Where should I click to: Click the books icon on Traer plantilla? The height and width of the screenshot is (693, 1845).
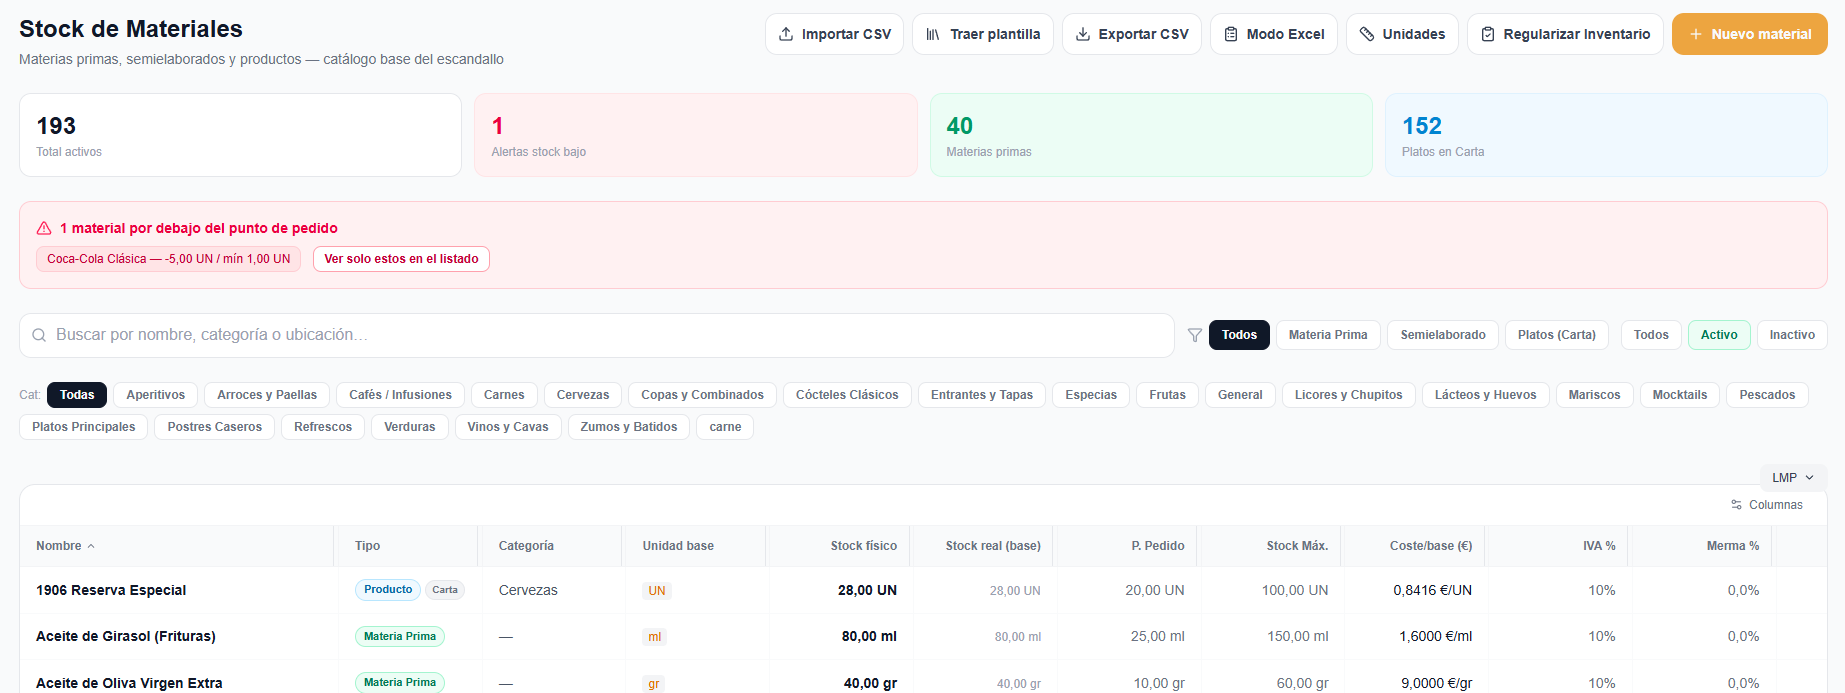pyautogui.click(x=933, y=34)
